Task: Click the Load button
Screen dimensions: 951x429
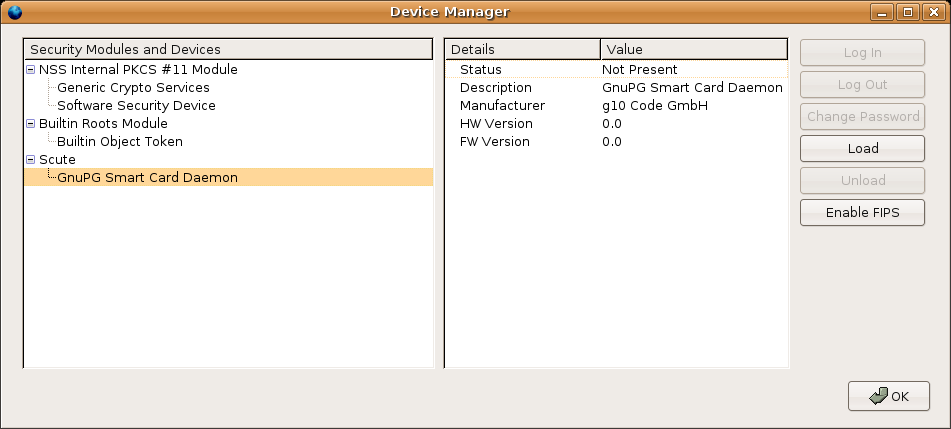Action: [x=862, y=149]
